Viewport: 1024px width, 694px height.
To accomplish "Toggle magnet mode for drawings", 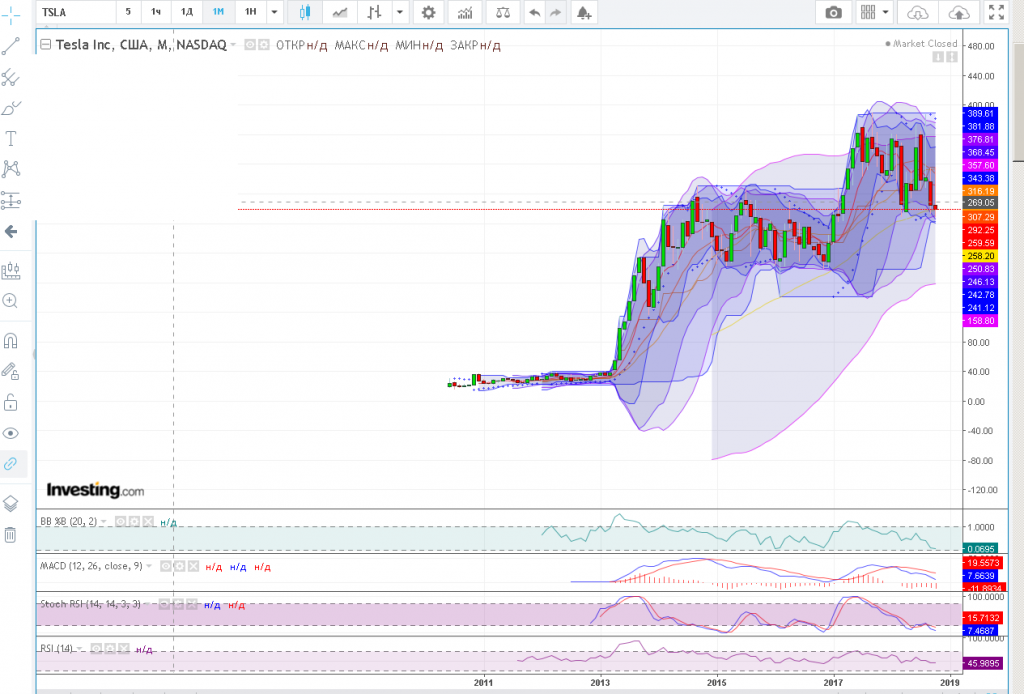I will pos(11,341).
